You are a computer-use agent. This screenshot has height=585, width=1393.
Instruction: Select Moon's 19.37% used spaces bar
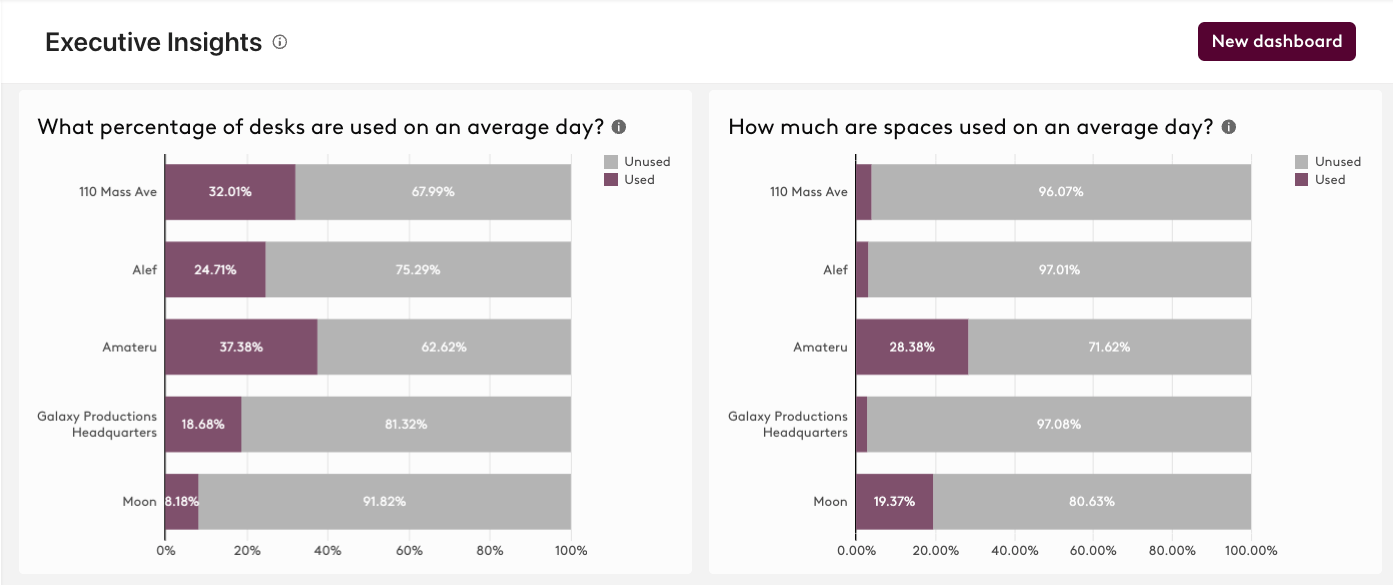coord(894,501)
